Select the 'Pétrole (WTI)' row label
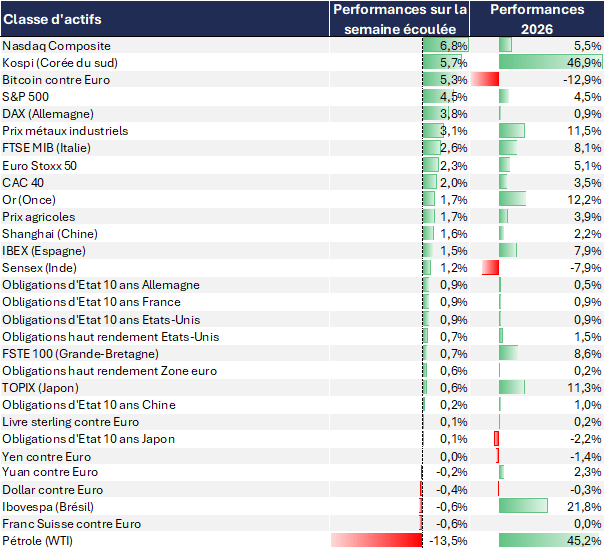Viewport: 605px width, 550px height. tap(37, 540)
